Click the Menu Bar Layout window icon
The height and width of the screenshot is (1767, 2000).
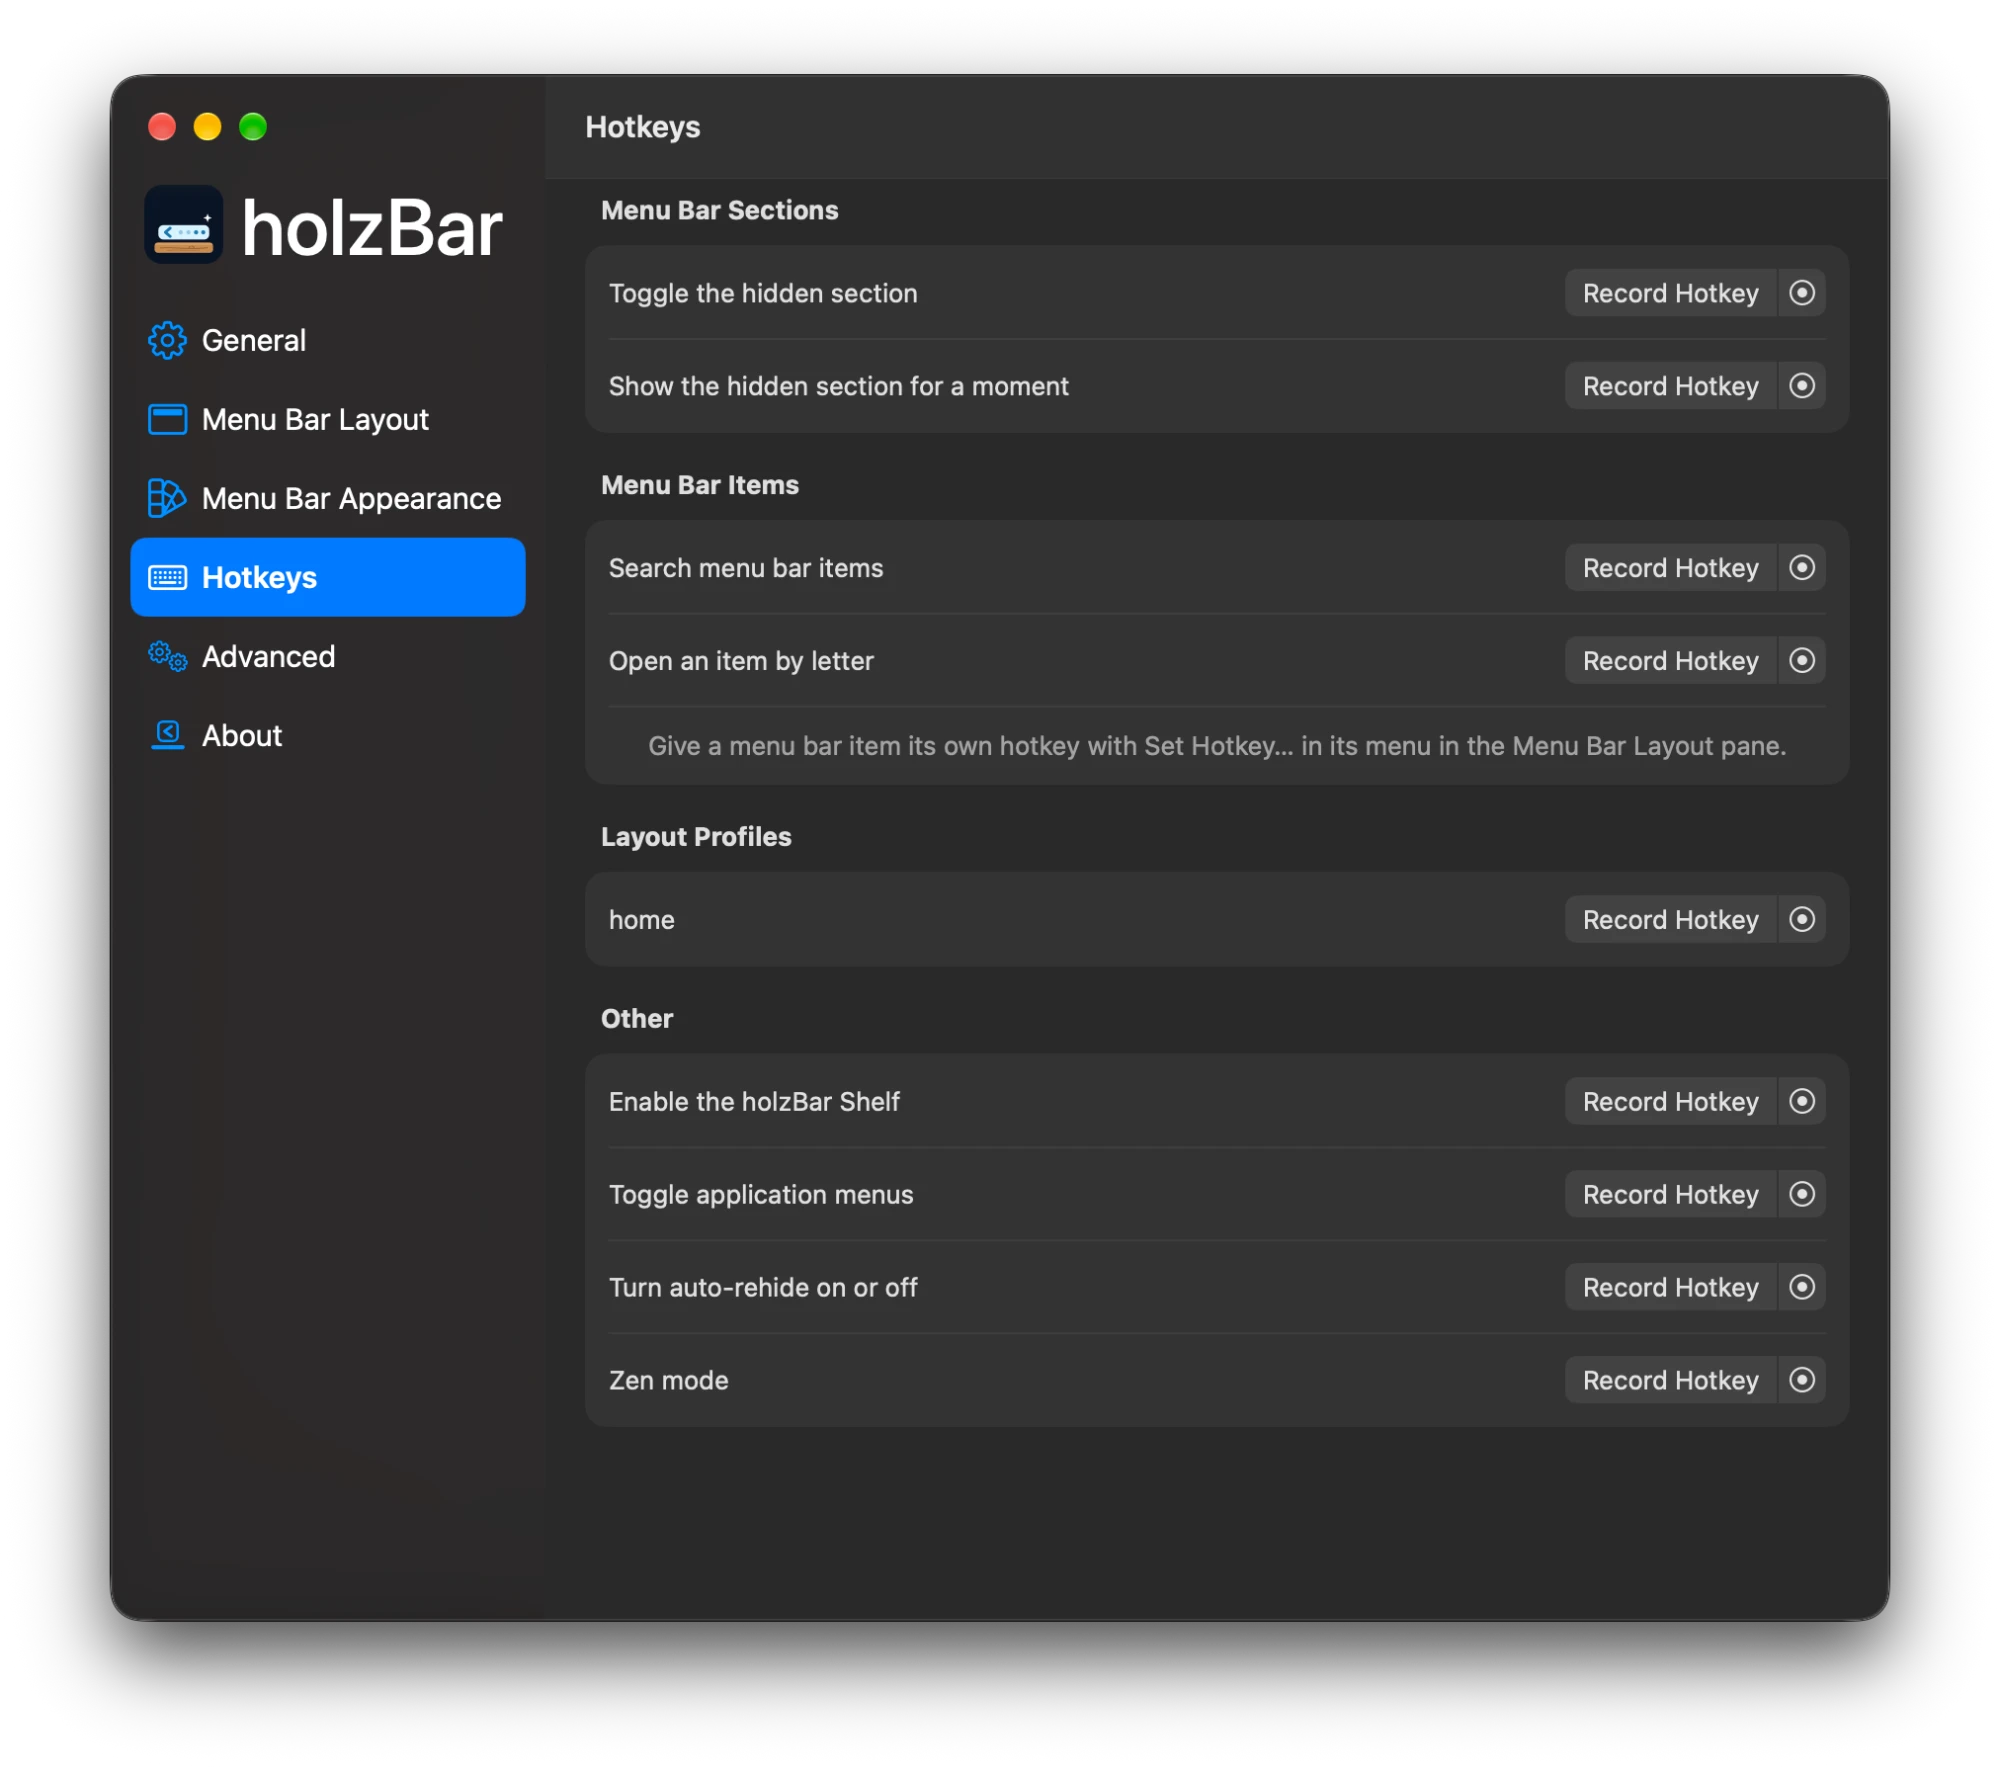167,419
